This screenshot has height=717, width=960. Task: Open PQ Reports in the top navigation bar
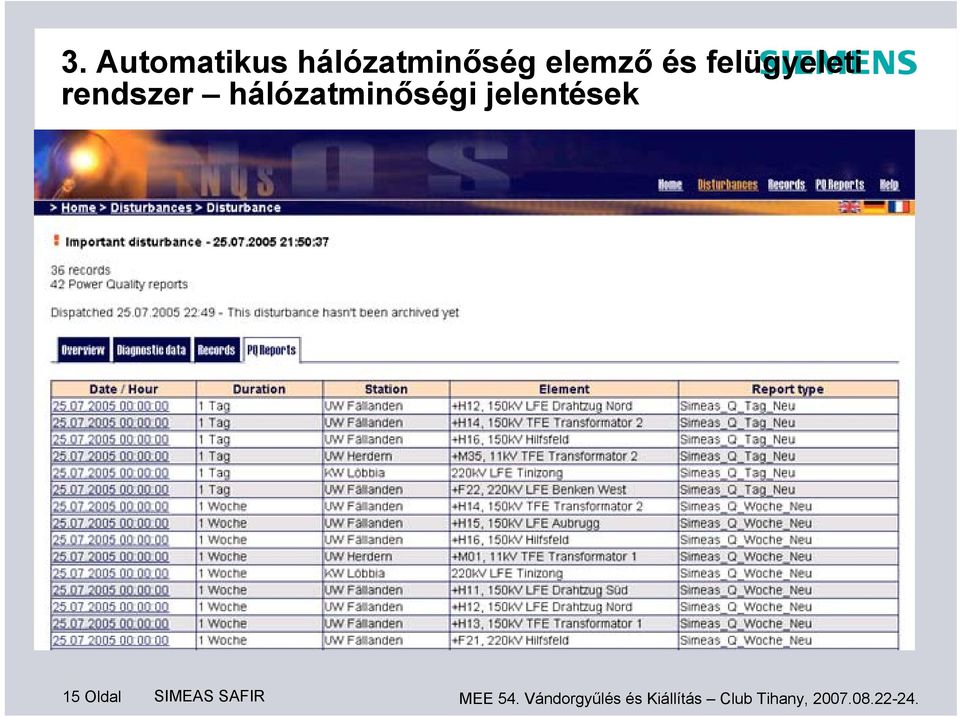[x=839, y=185]
